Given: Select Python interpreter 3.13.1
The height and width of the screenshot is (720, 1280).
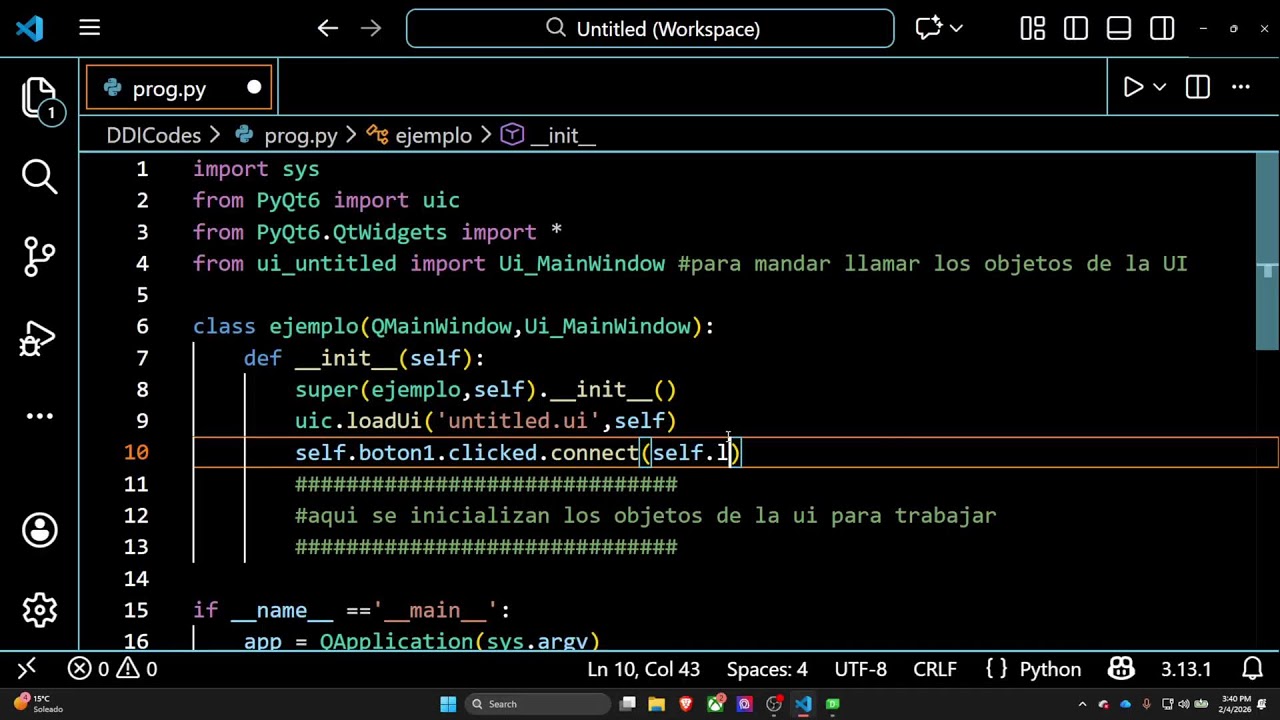Looking at the screenshot, I should (1186, 669).
